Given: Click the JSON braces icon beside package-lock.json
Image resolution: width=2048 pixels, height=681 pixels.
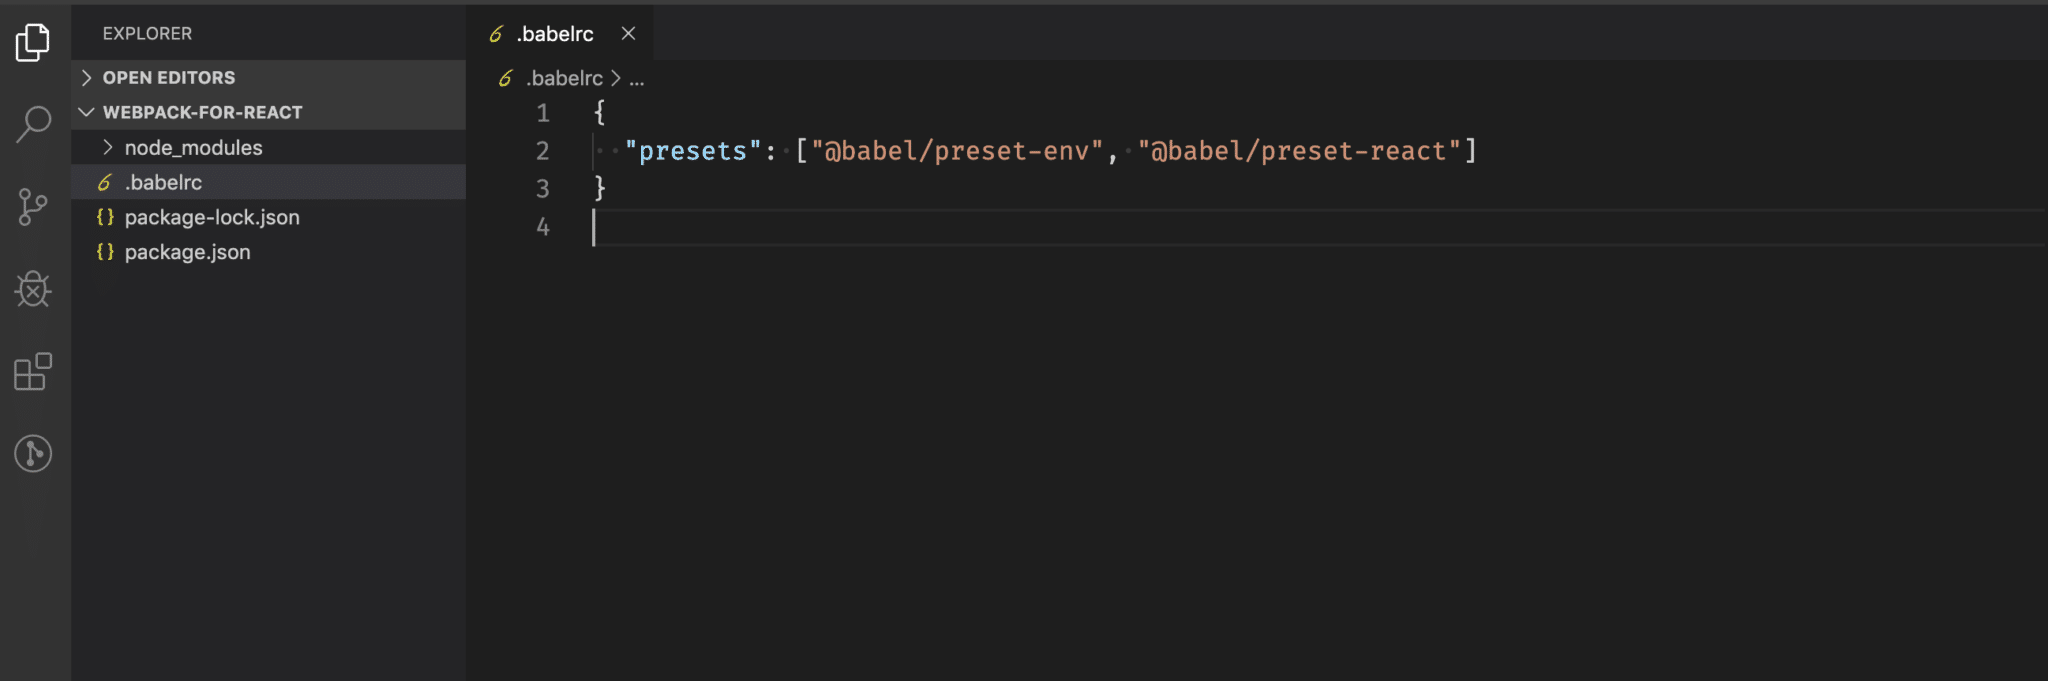Looking at the screenshot, I should click(x=105, y=217).
